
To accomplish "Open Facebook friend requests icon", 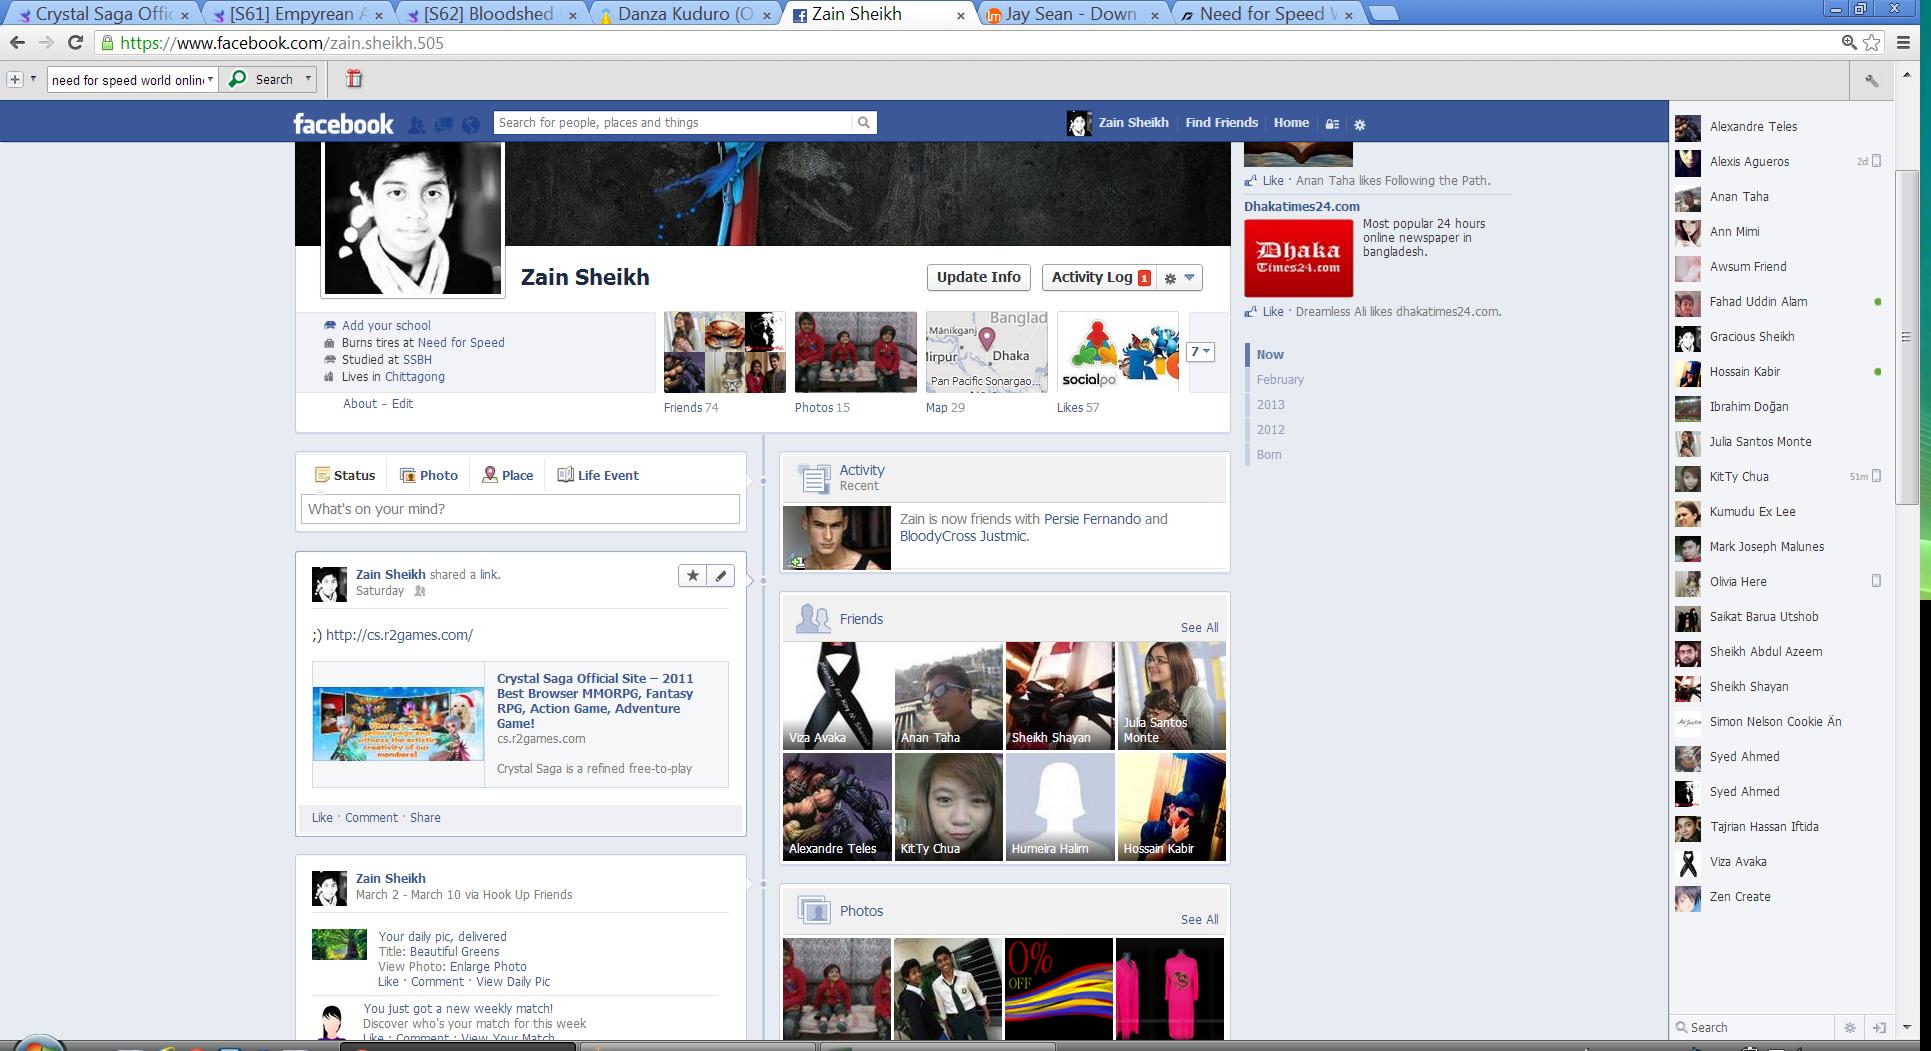I will click(416, 124).
